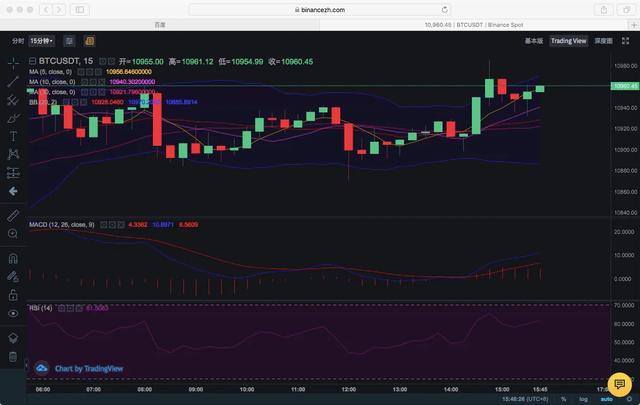Open the 15分钟 interval dropdown

coord(42,41)
